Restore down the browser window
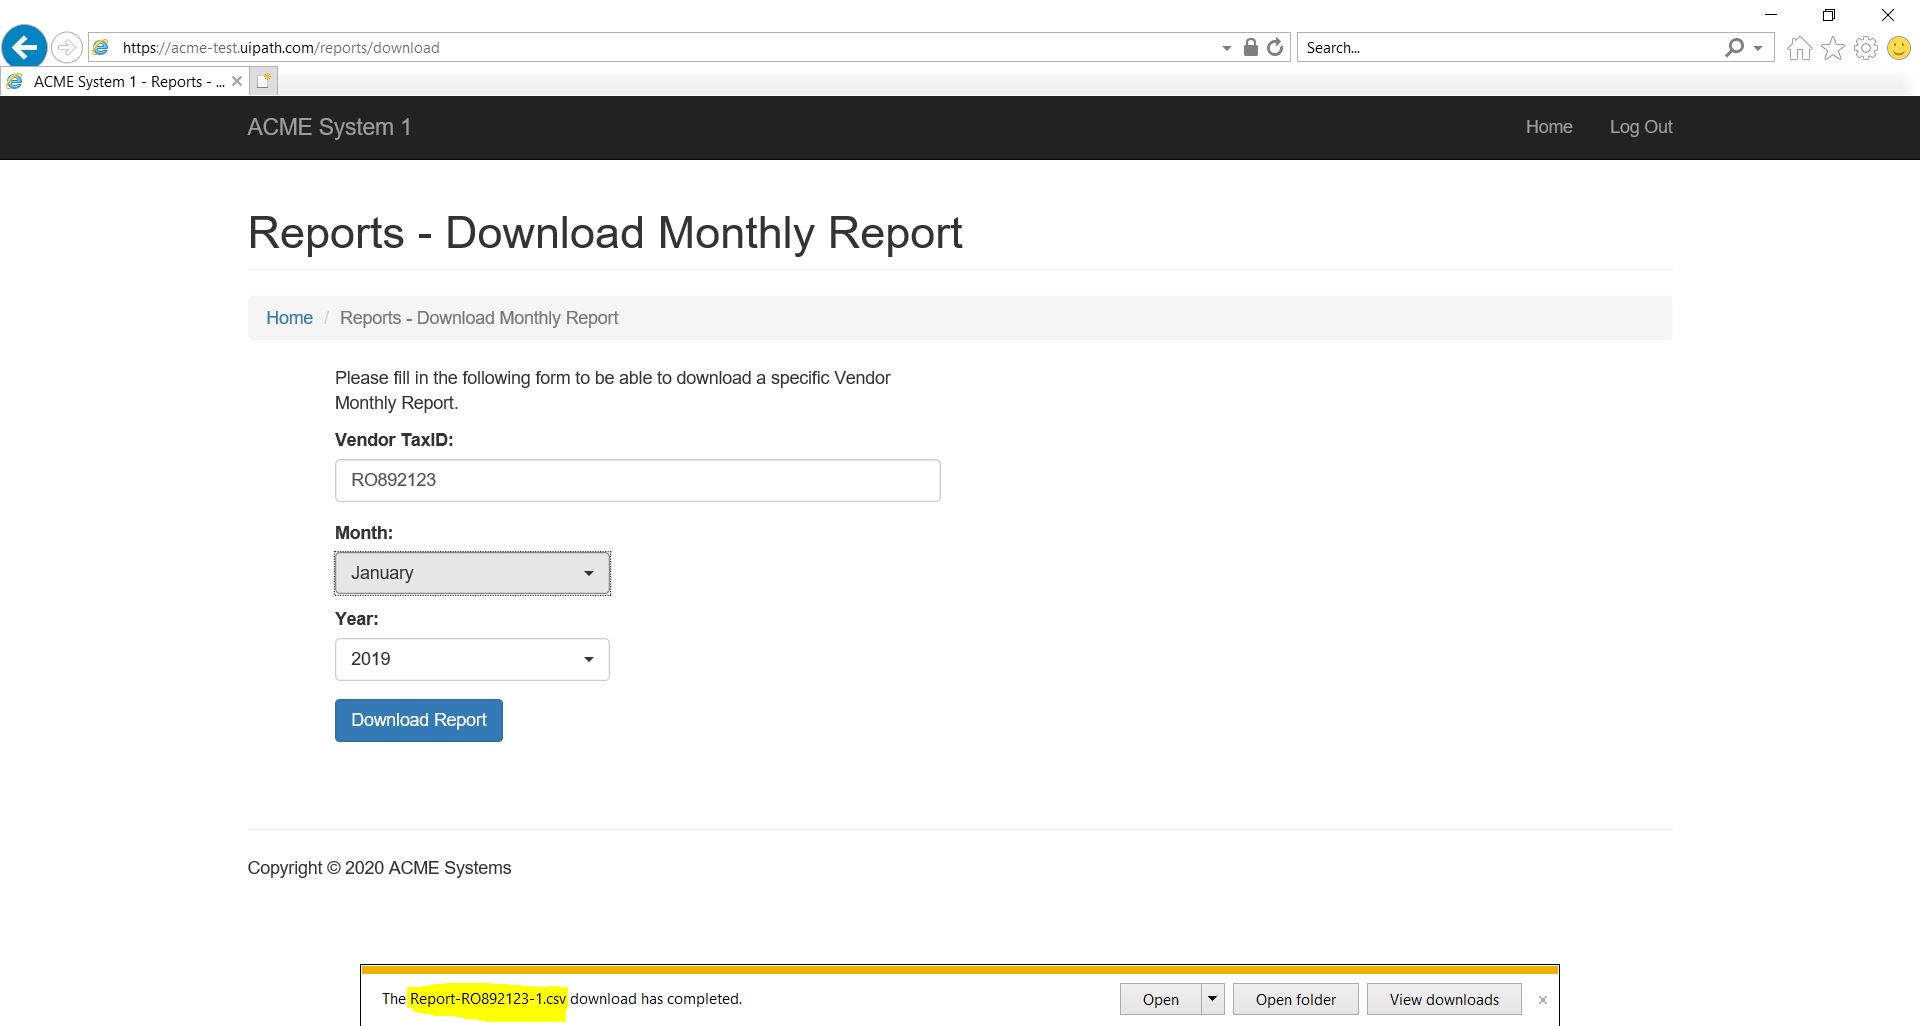1920x1026 pixels. click(x=1829, y=15)
